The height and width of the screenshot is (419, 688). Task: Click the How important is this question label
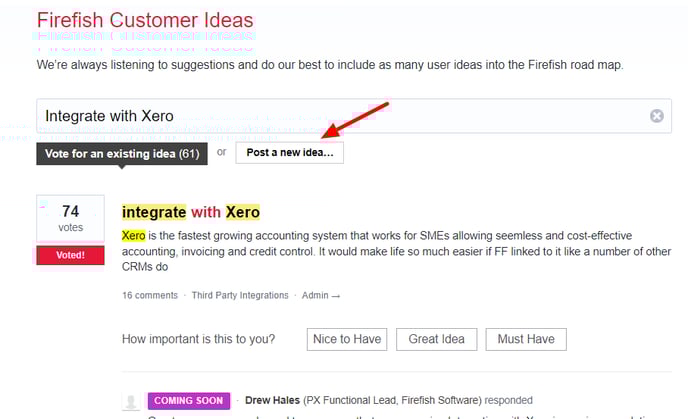point(198,339)
